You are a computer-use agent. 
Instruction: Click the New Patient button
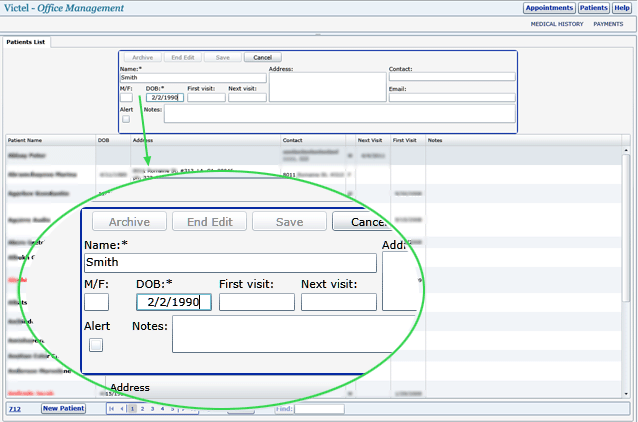pos(63,409)
